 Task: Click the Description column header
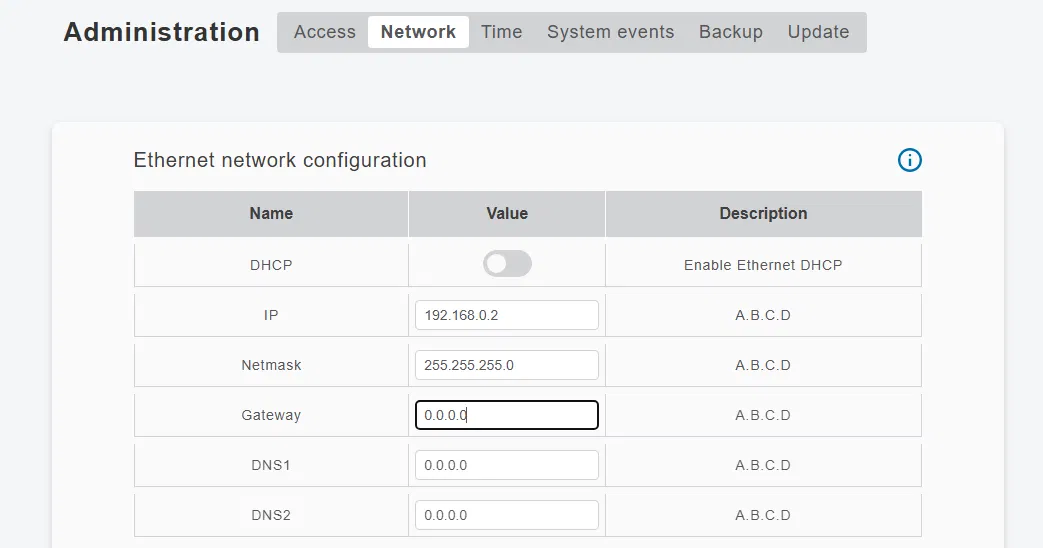(x=764, y=213)
